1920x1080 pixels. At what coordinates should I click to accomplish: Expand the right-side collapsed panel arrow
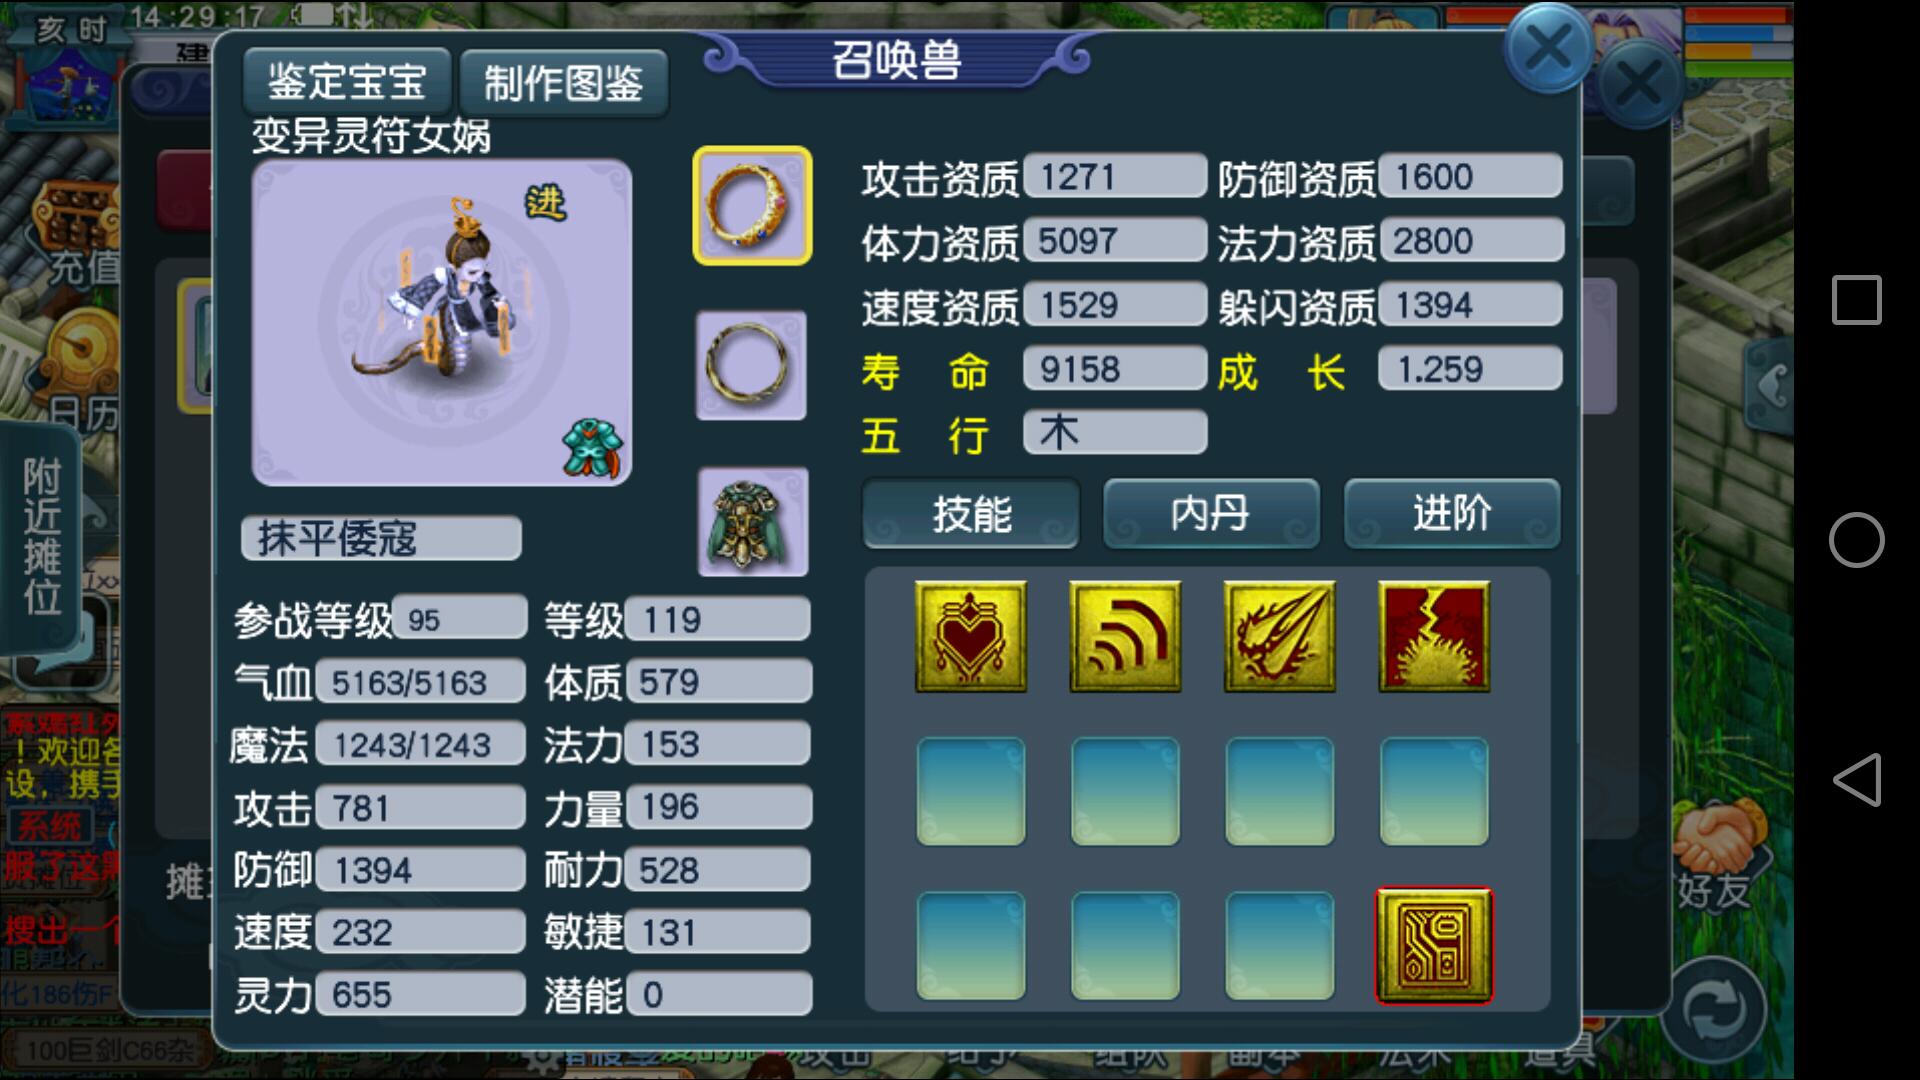pyautogui.click(x=1770, y=386)
